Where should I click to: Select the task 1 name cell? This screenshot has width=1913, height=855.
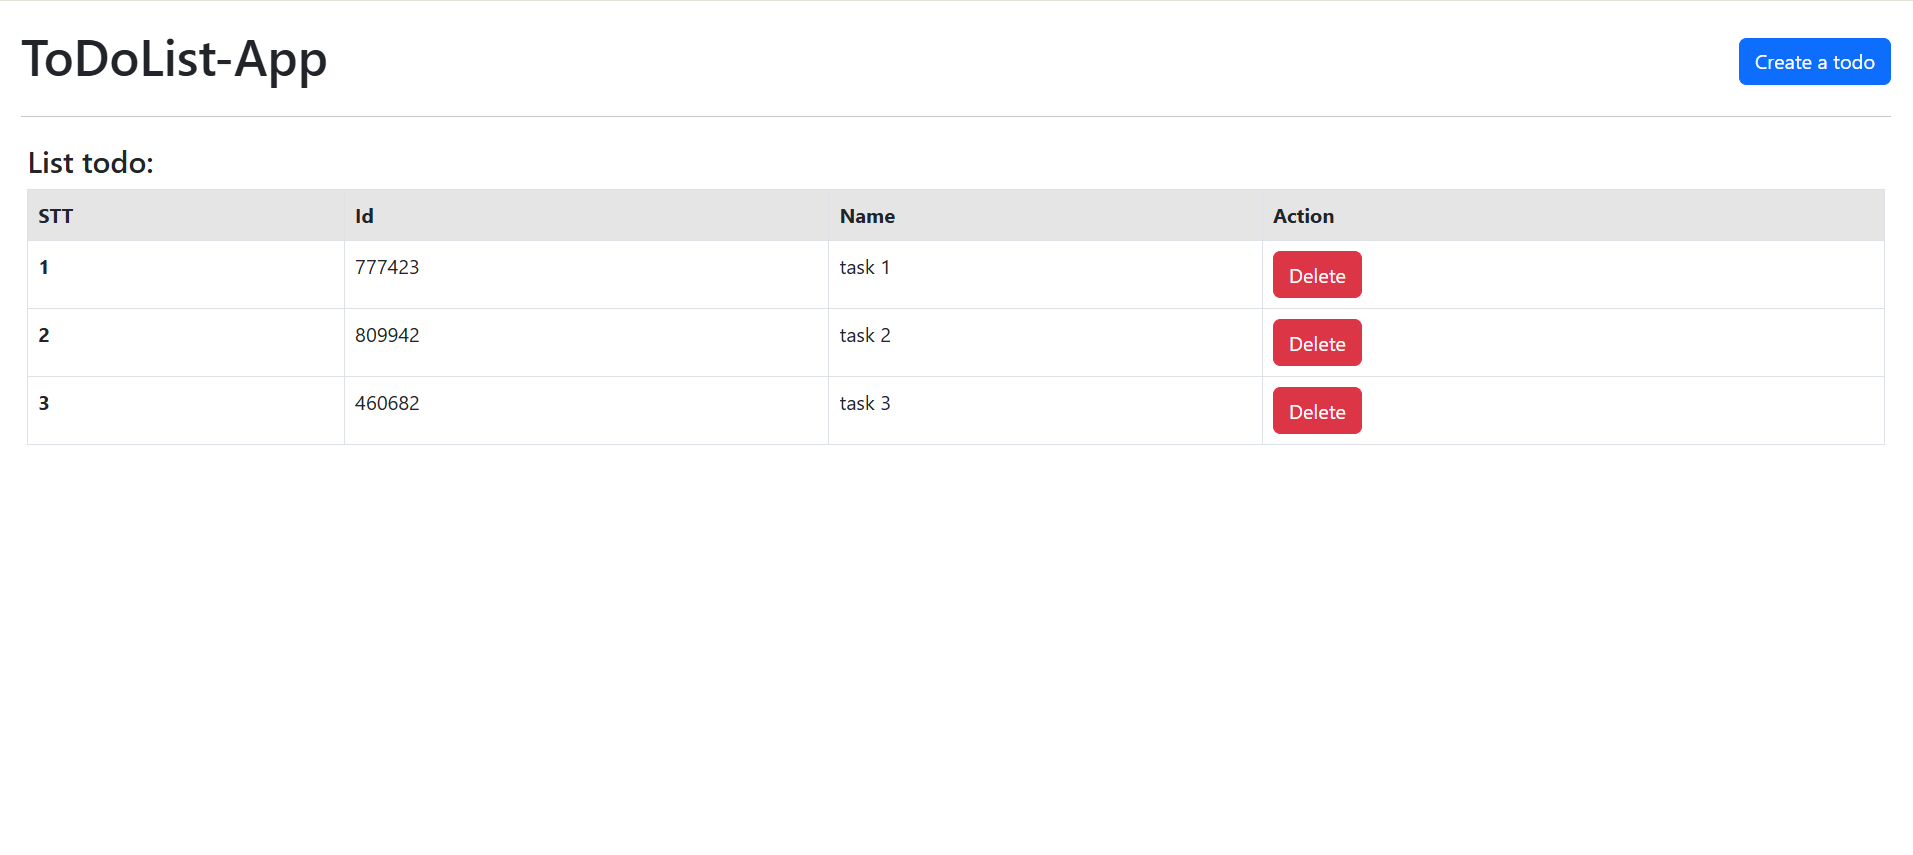tap(864, 267)
